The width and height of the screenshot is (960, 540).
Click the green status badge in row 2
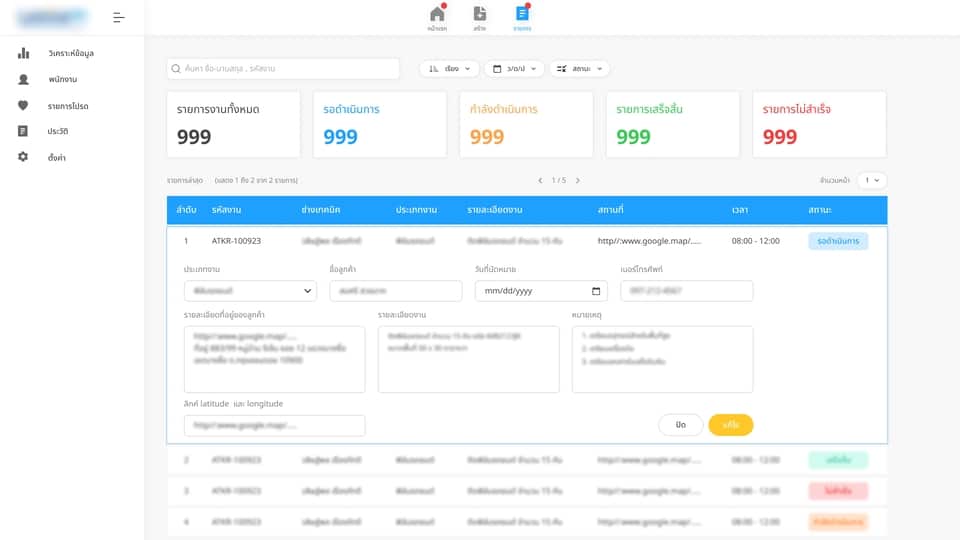(838, 460)
